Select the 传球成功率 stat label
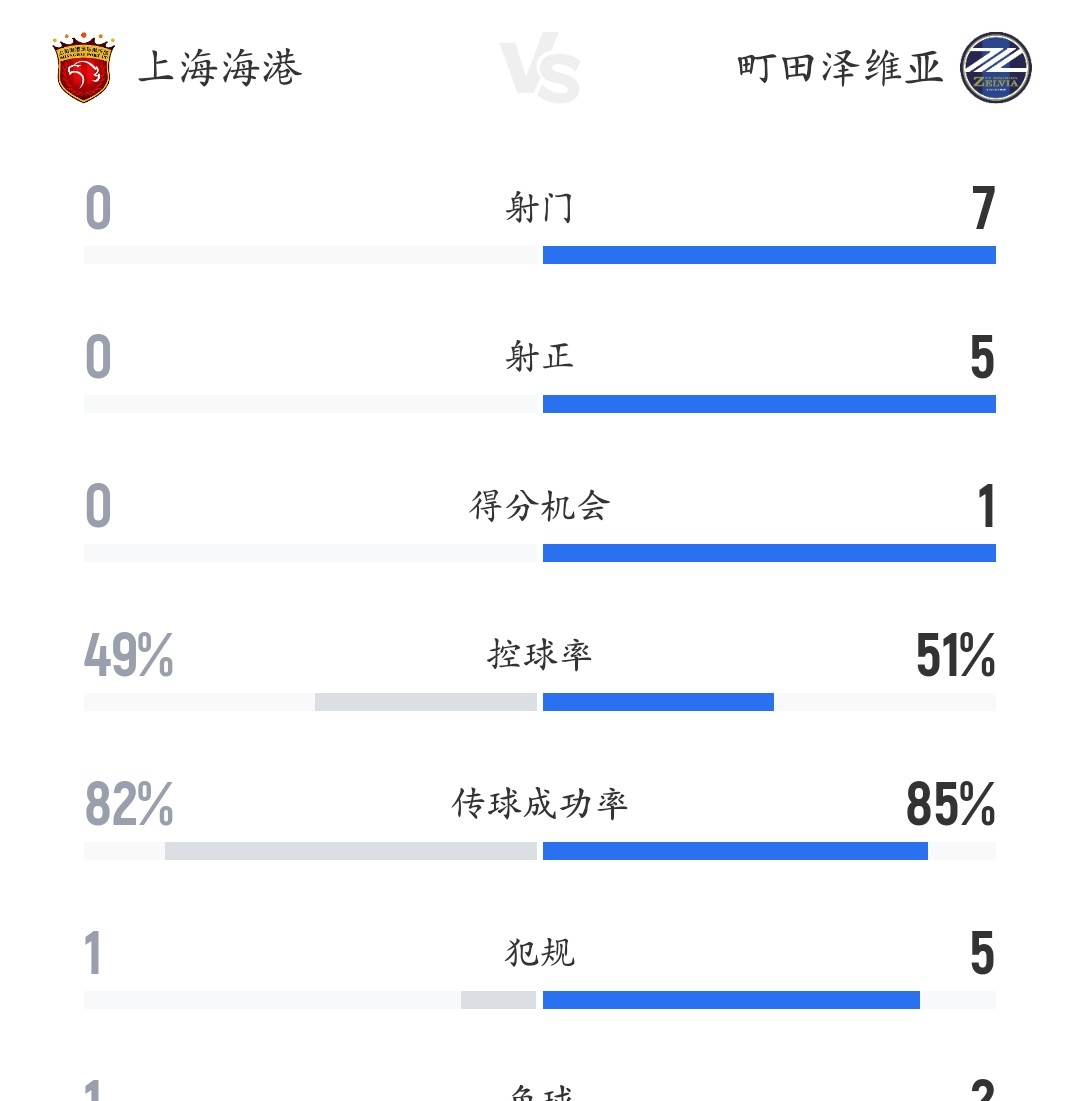The image size is (1080, 1101). click(x=540, y=804)
